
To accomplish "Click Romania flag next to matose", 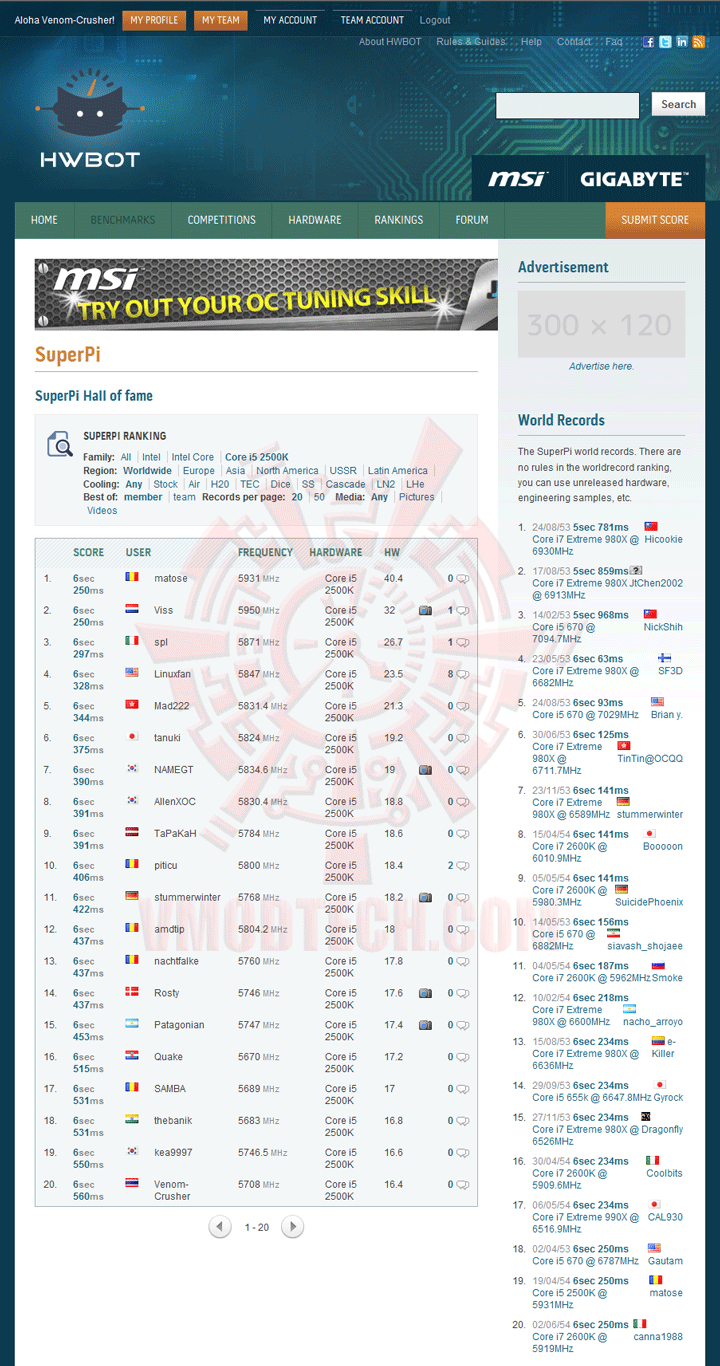I will (132, 577).
